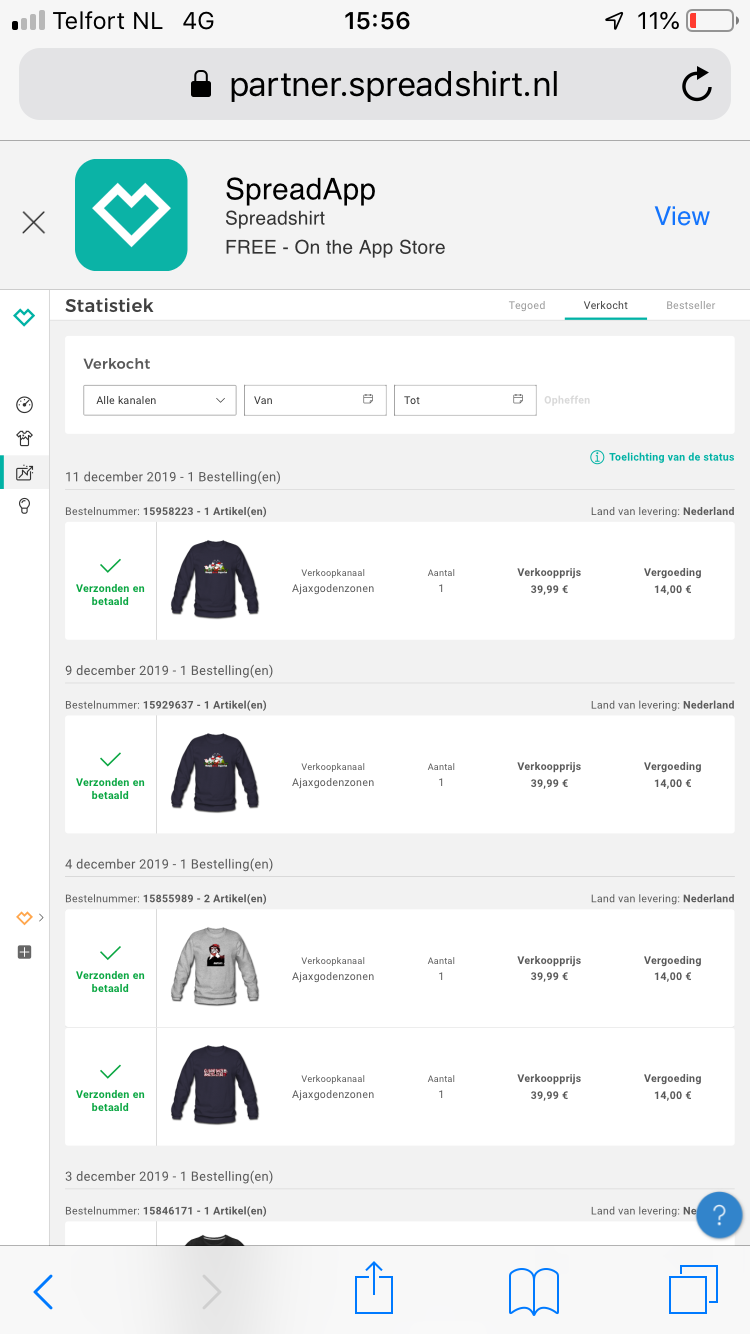Open the Van date field
Image resolution: width=750 pixels, height=1334 pixels.
click(315, 400)
